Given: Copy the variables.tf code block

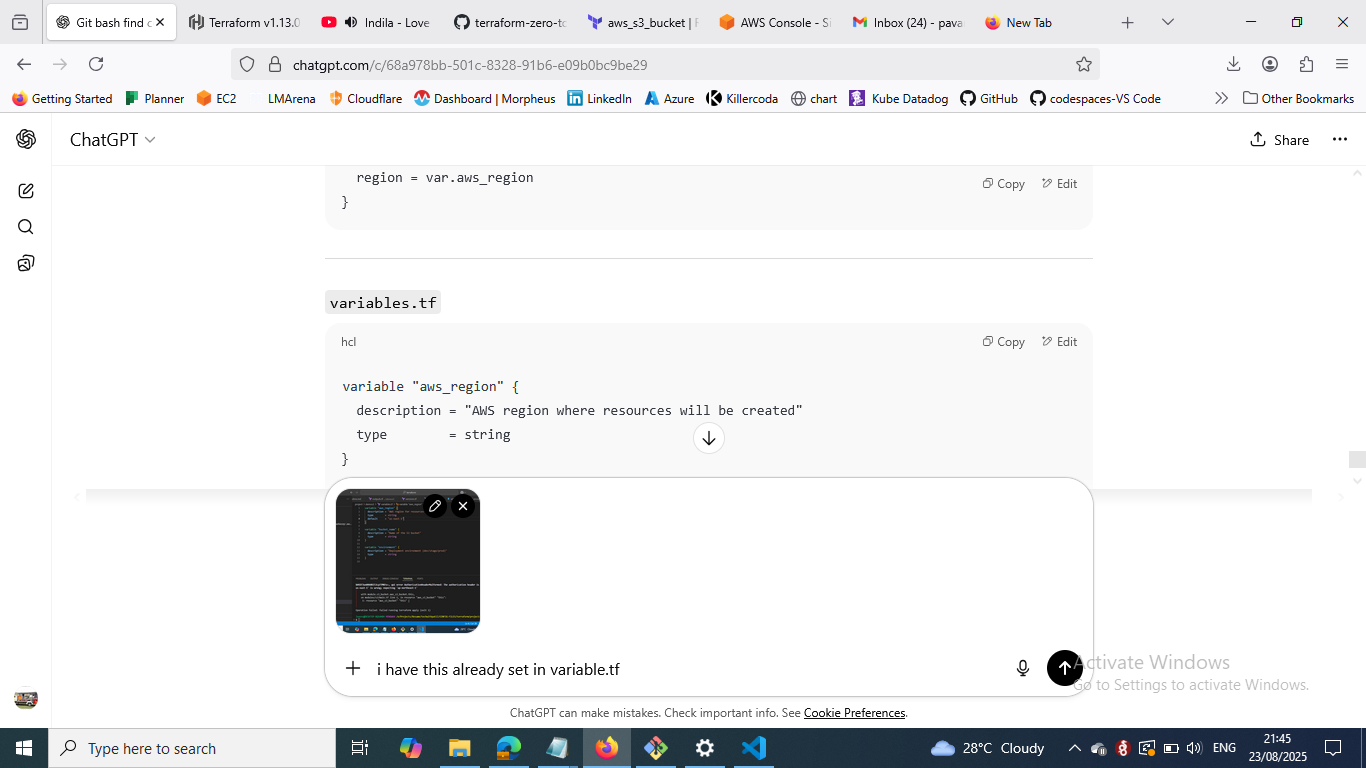Looking at the screenshot, I should tap(1004, 342).
